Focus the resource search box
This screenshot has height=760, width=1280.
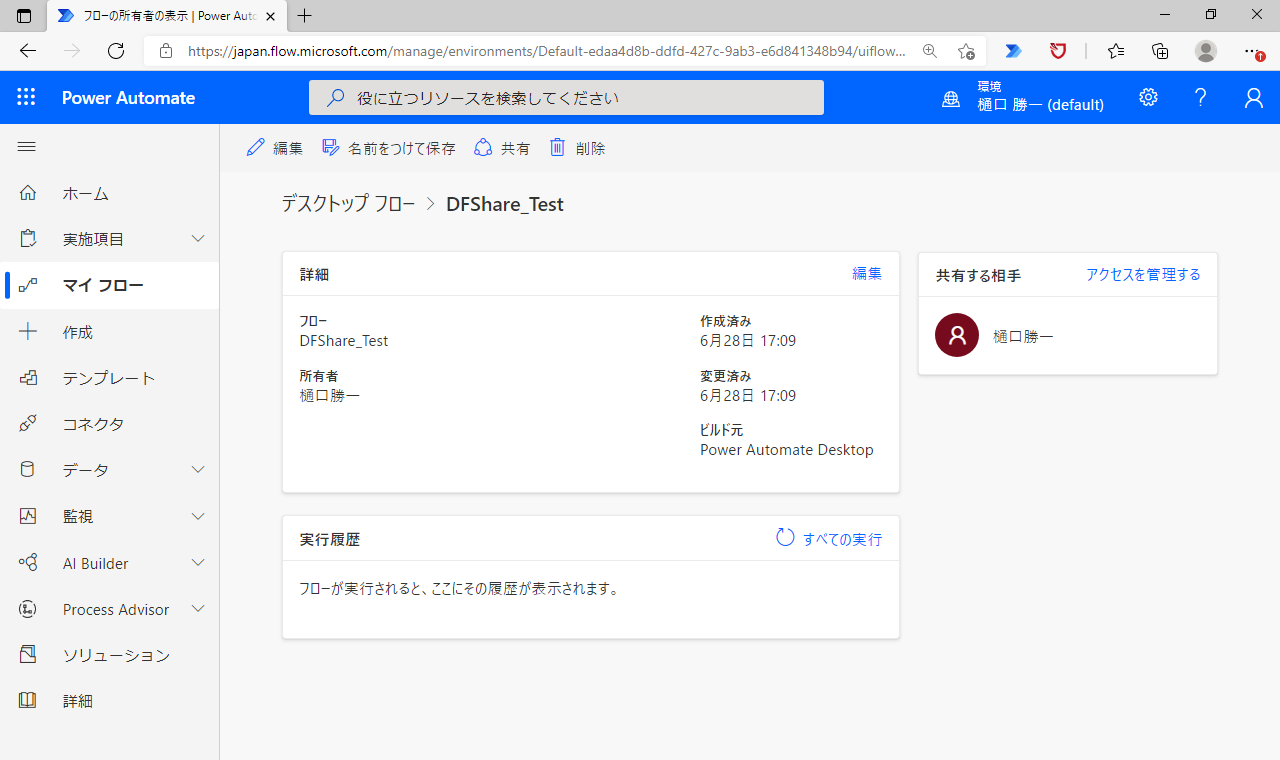click(566, 97)
